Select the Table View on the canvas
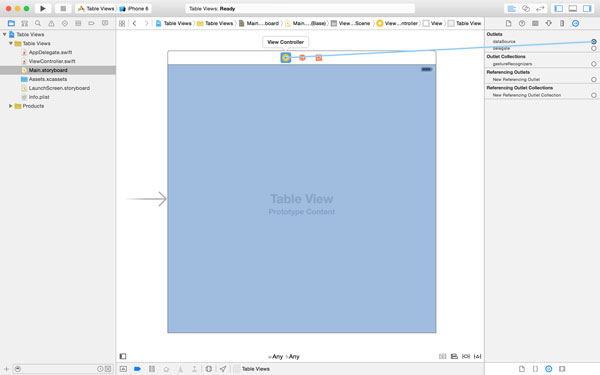The image size is (600, 375). pos(302,199)
